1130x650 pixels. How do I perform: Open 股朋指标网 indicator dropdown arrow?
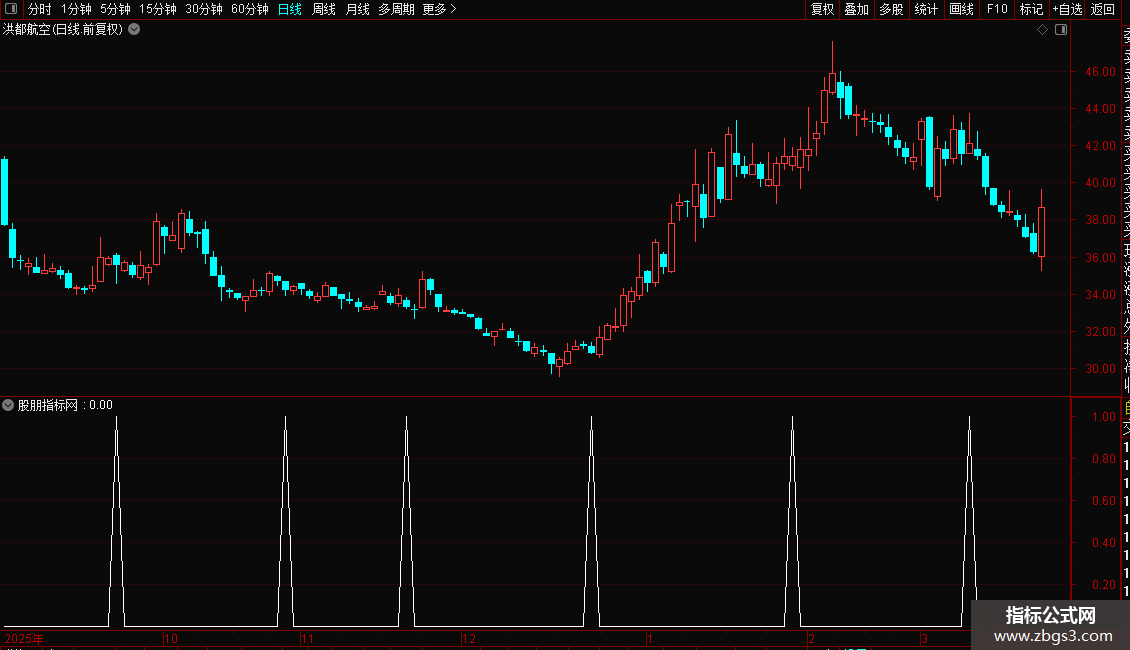pyautogui.click(x=8, y=405)
